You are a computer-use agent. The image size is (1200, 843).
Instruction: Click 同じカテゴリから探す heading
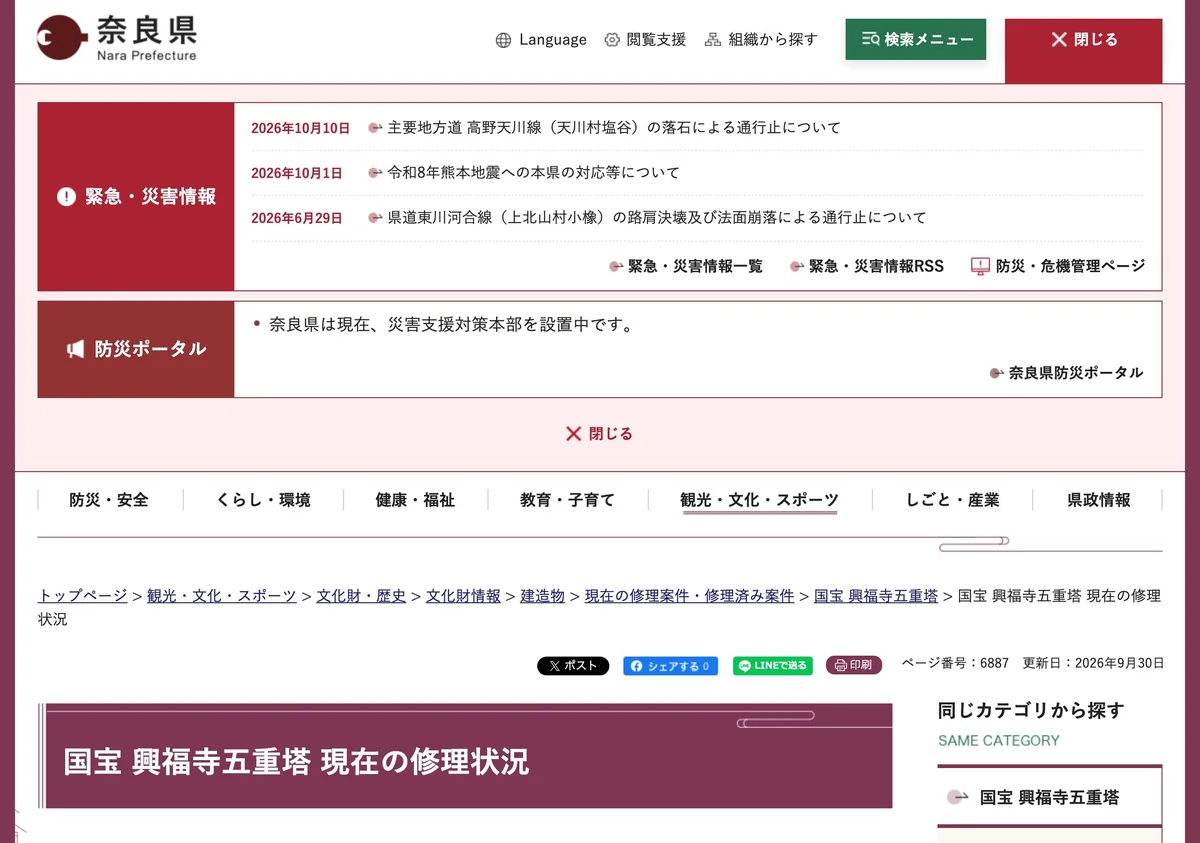pyautogui.click(x=1031, y=710)
